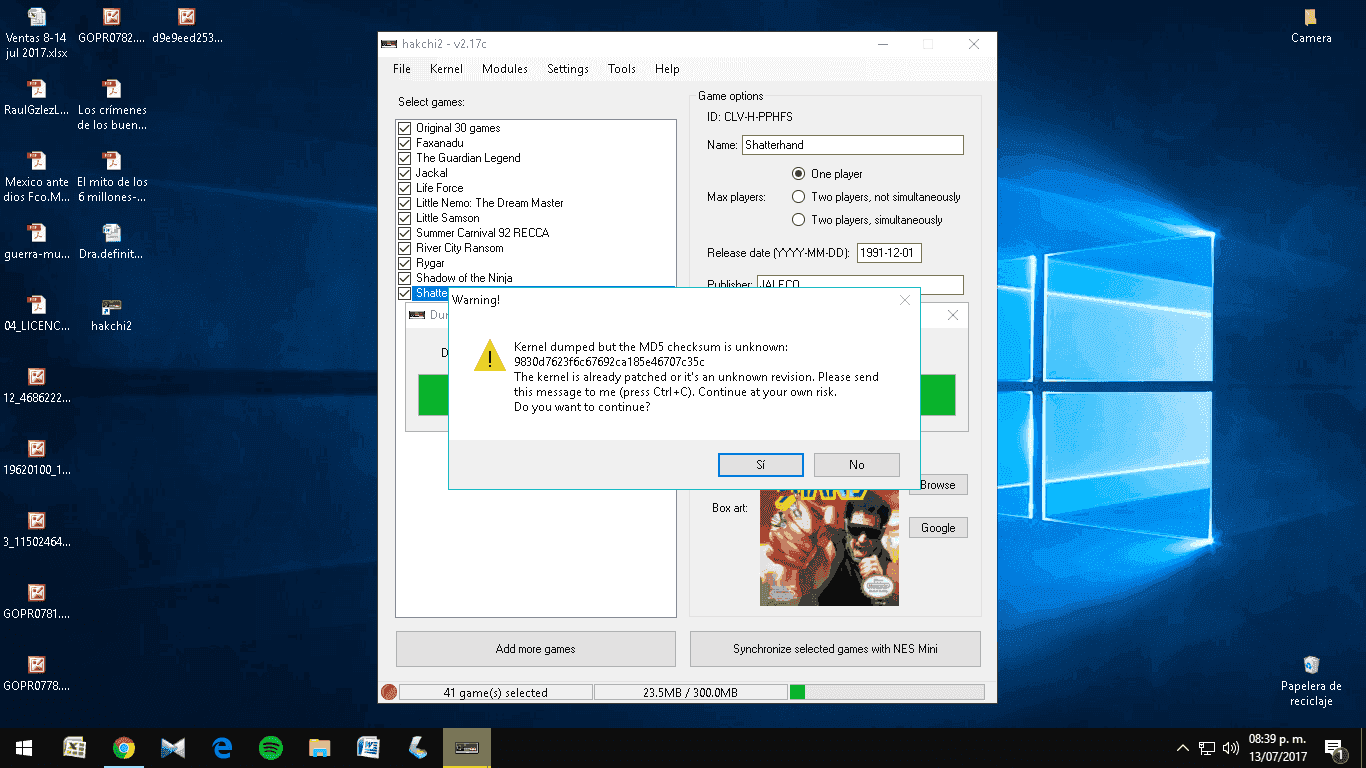This screenshot has width=1366, height=768.
Task: Open the Action Center notifications icon
Action: point(1333,748)
